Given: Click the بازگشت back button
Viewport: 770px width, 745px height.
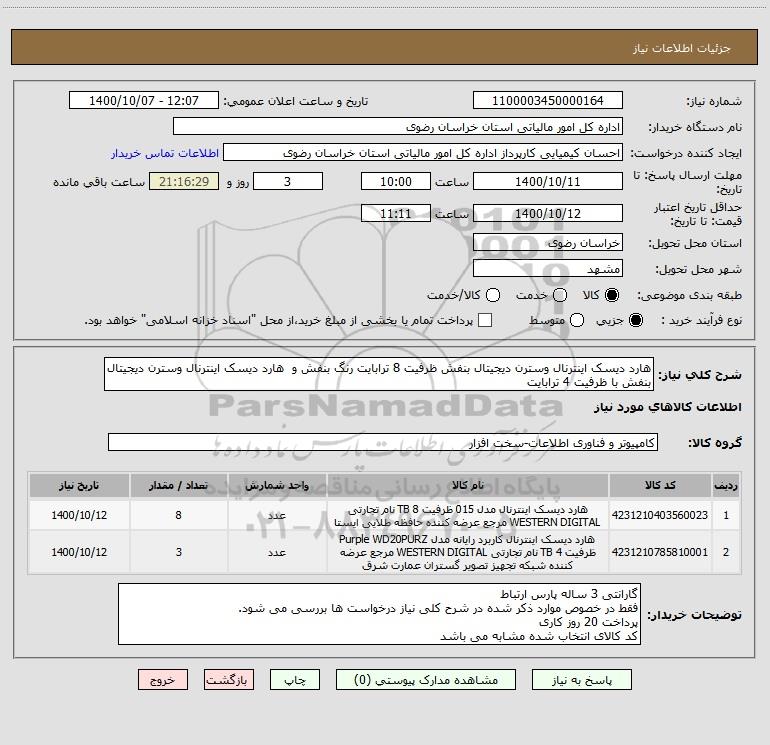Looking at the screenshot, I should pos(229,680).
